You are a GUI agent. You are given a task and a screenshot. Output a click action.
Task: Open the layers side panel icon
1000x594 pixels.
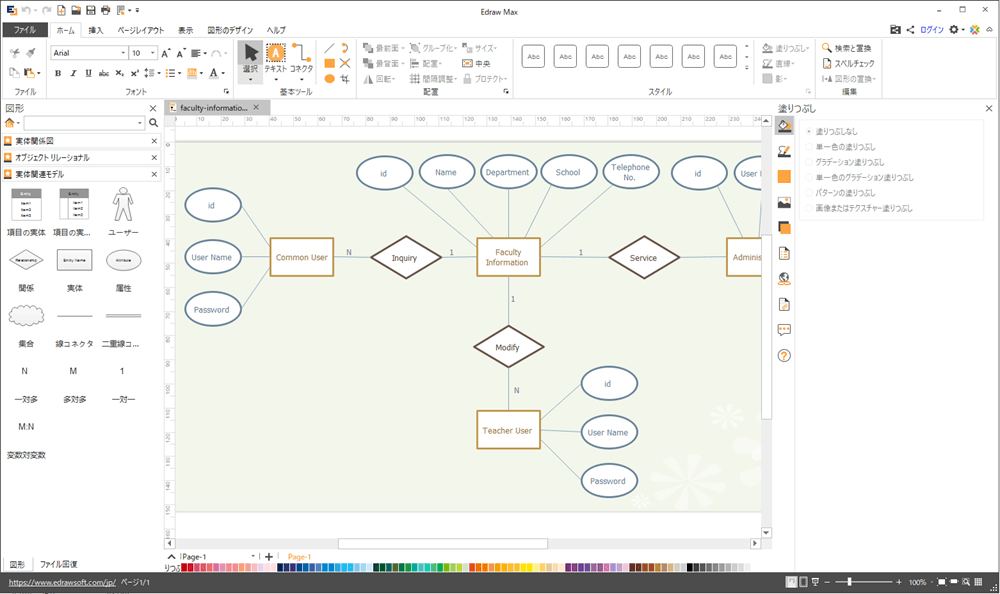click(x=784, y=228)
